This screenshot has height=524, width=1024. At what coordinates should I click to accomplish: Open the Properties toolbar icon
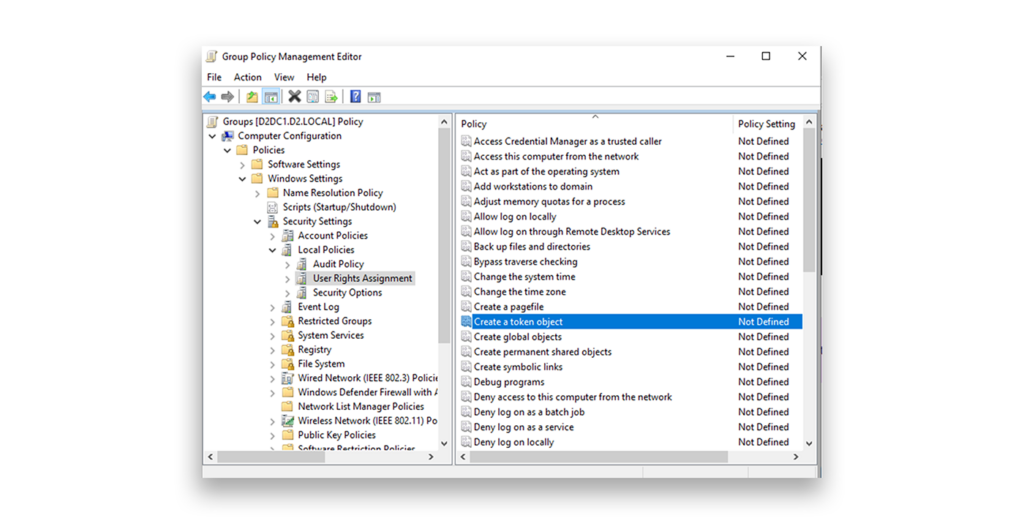coord(313,97)
